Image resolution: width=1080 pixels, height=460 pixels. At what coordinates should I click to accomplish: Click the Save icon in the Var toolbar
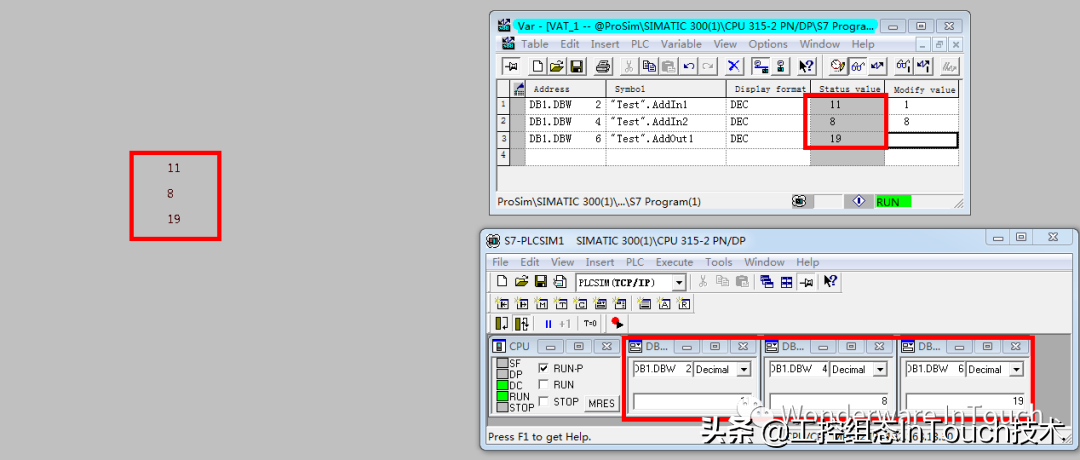[577, 67]
